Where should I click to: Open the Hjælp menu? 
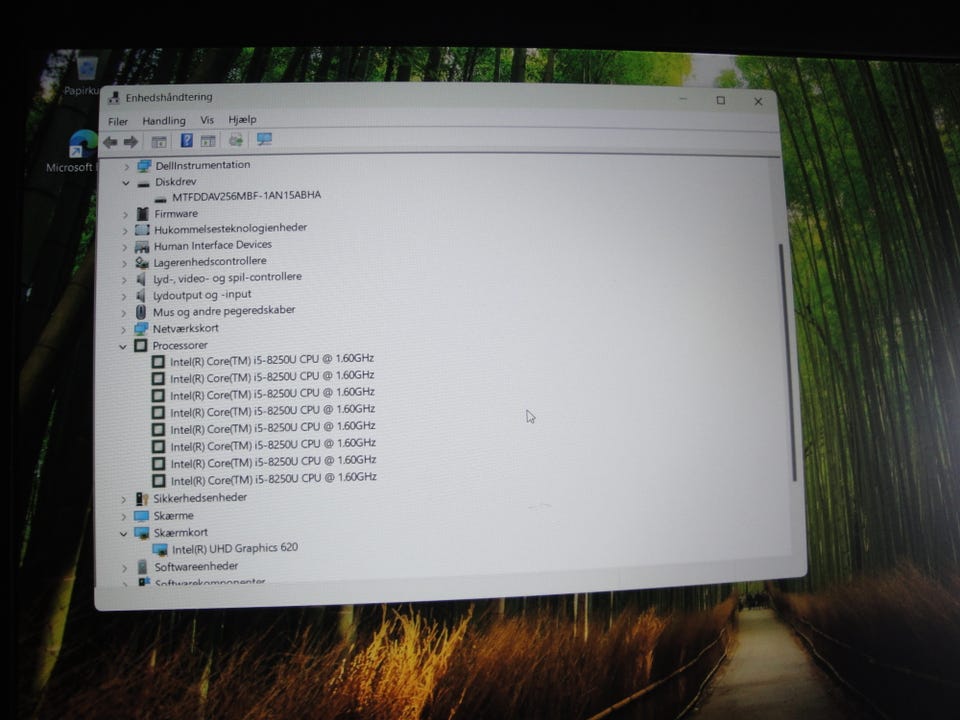(x=242, y=120)
